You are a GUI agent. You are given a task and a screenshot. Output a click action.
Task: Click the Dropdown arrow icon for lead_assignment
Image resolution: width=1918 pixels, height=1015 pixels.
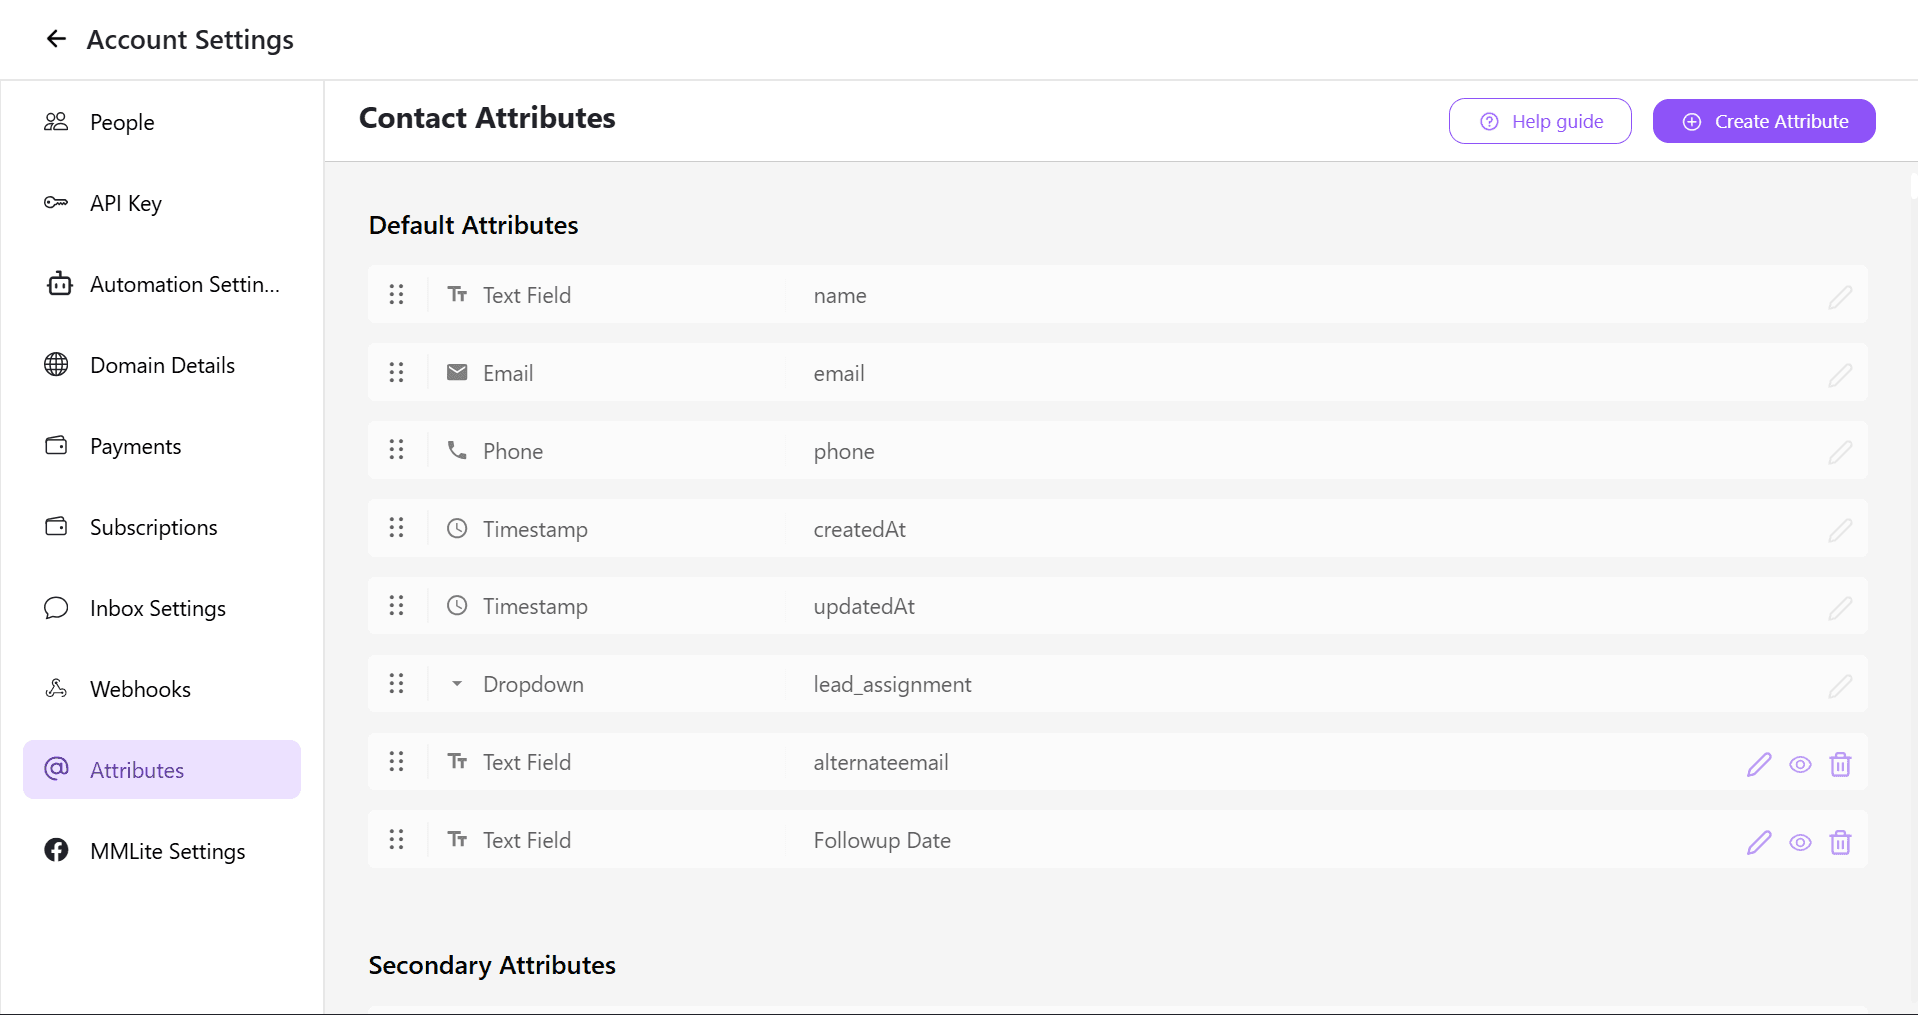tap(457, 684)
